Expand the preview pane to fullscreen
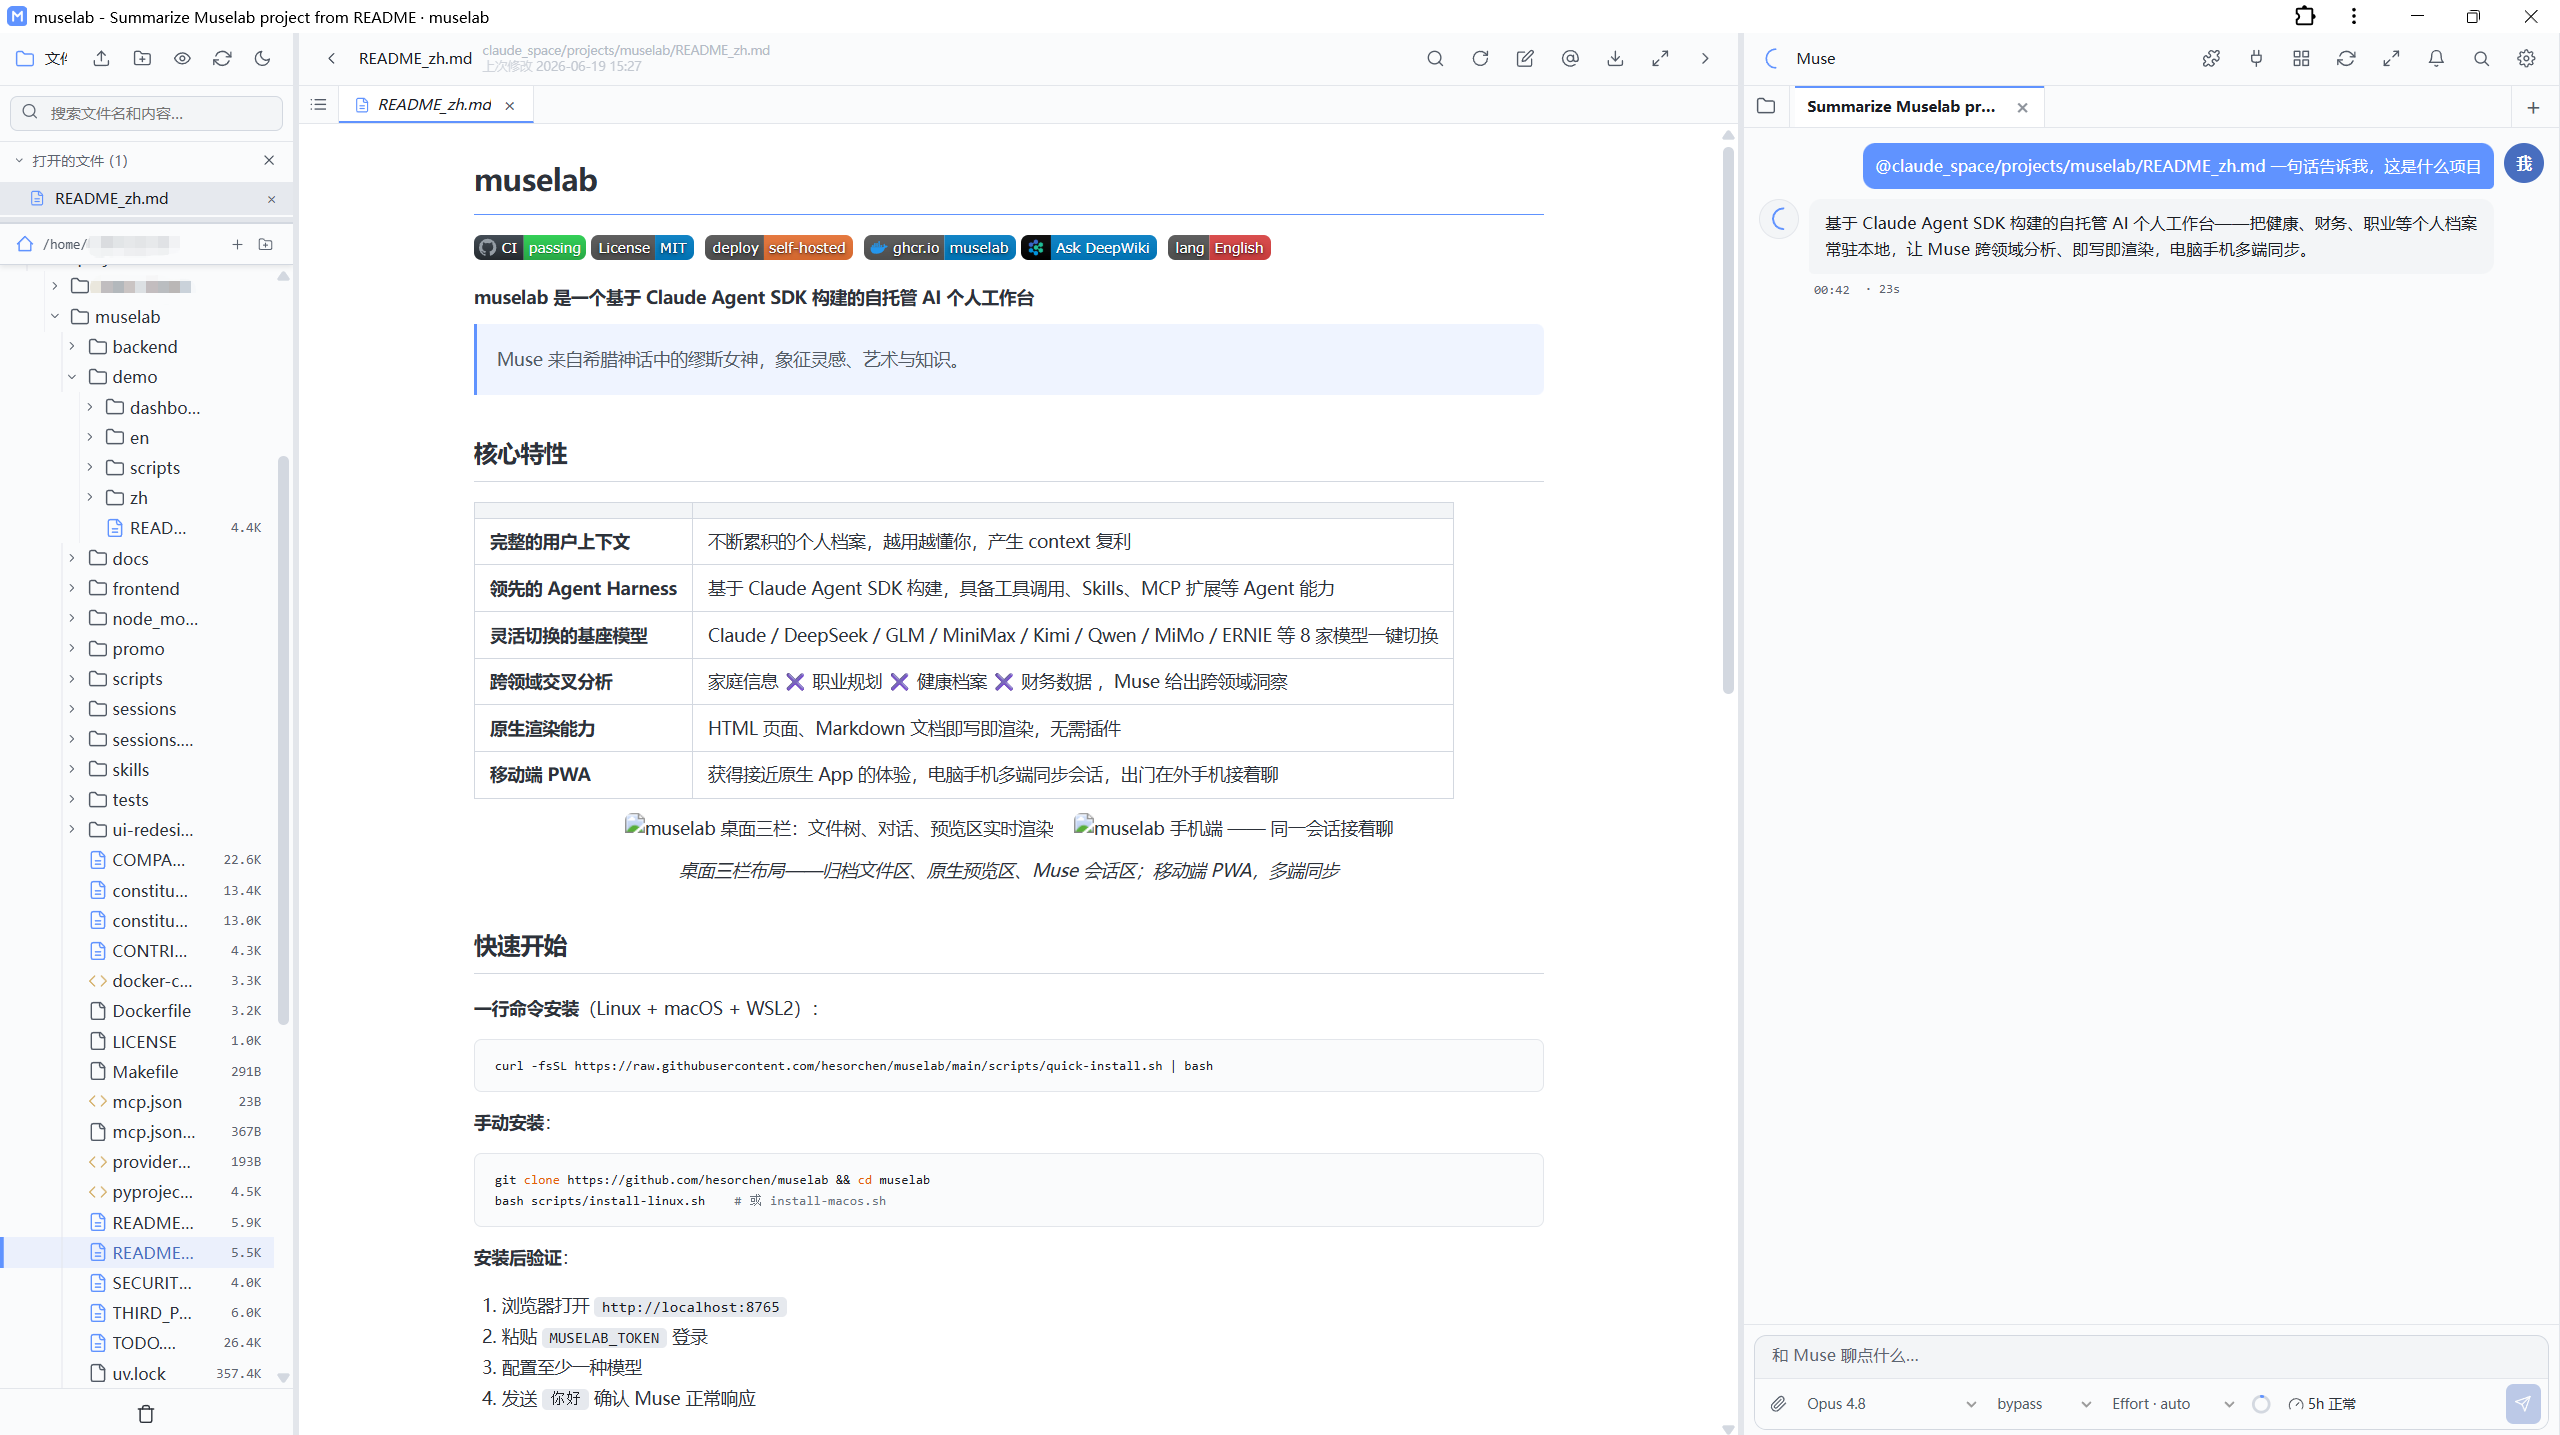The image size is (2560, 1435). (1660, 58)
